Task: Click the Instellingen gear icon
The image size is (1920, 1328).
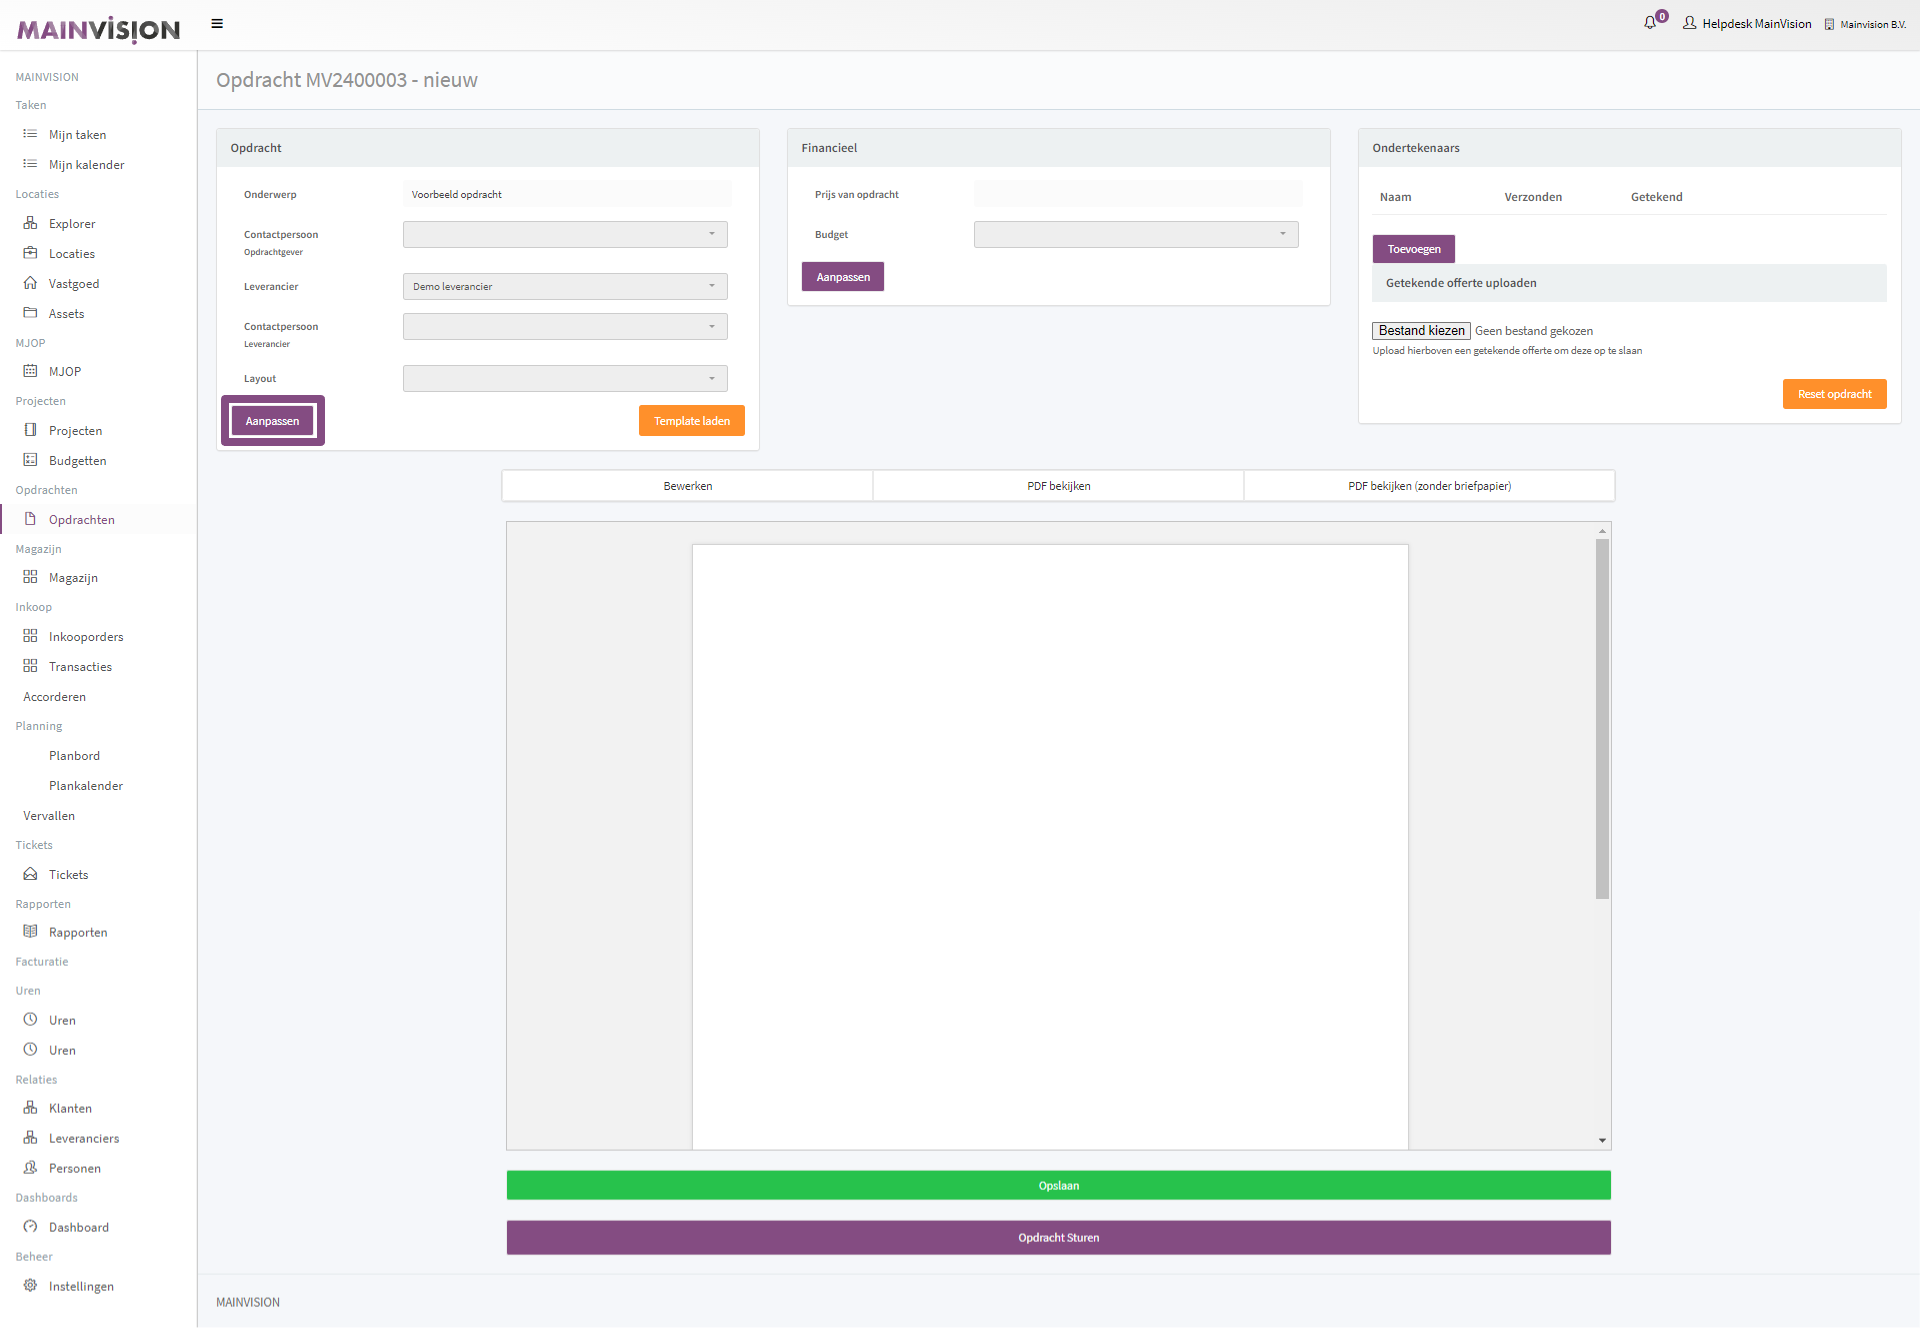Action: click(x=30, y=1286)
